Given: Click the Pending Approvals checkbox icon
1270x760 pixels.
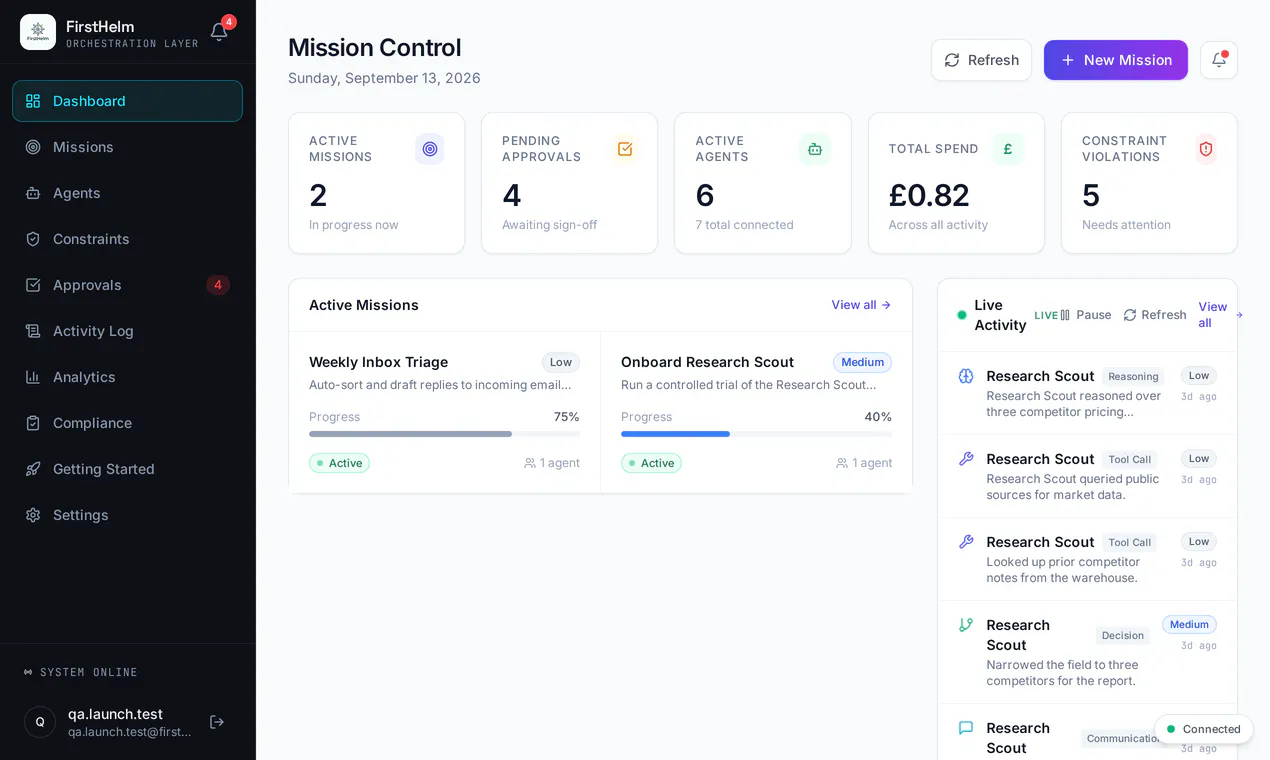Looking at the screenshot, I should [625, 149].
